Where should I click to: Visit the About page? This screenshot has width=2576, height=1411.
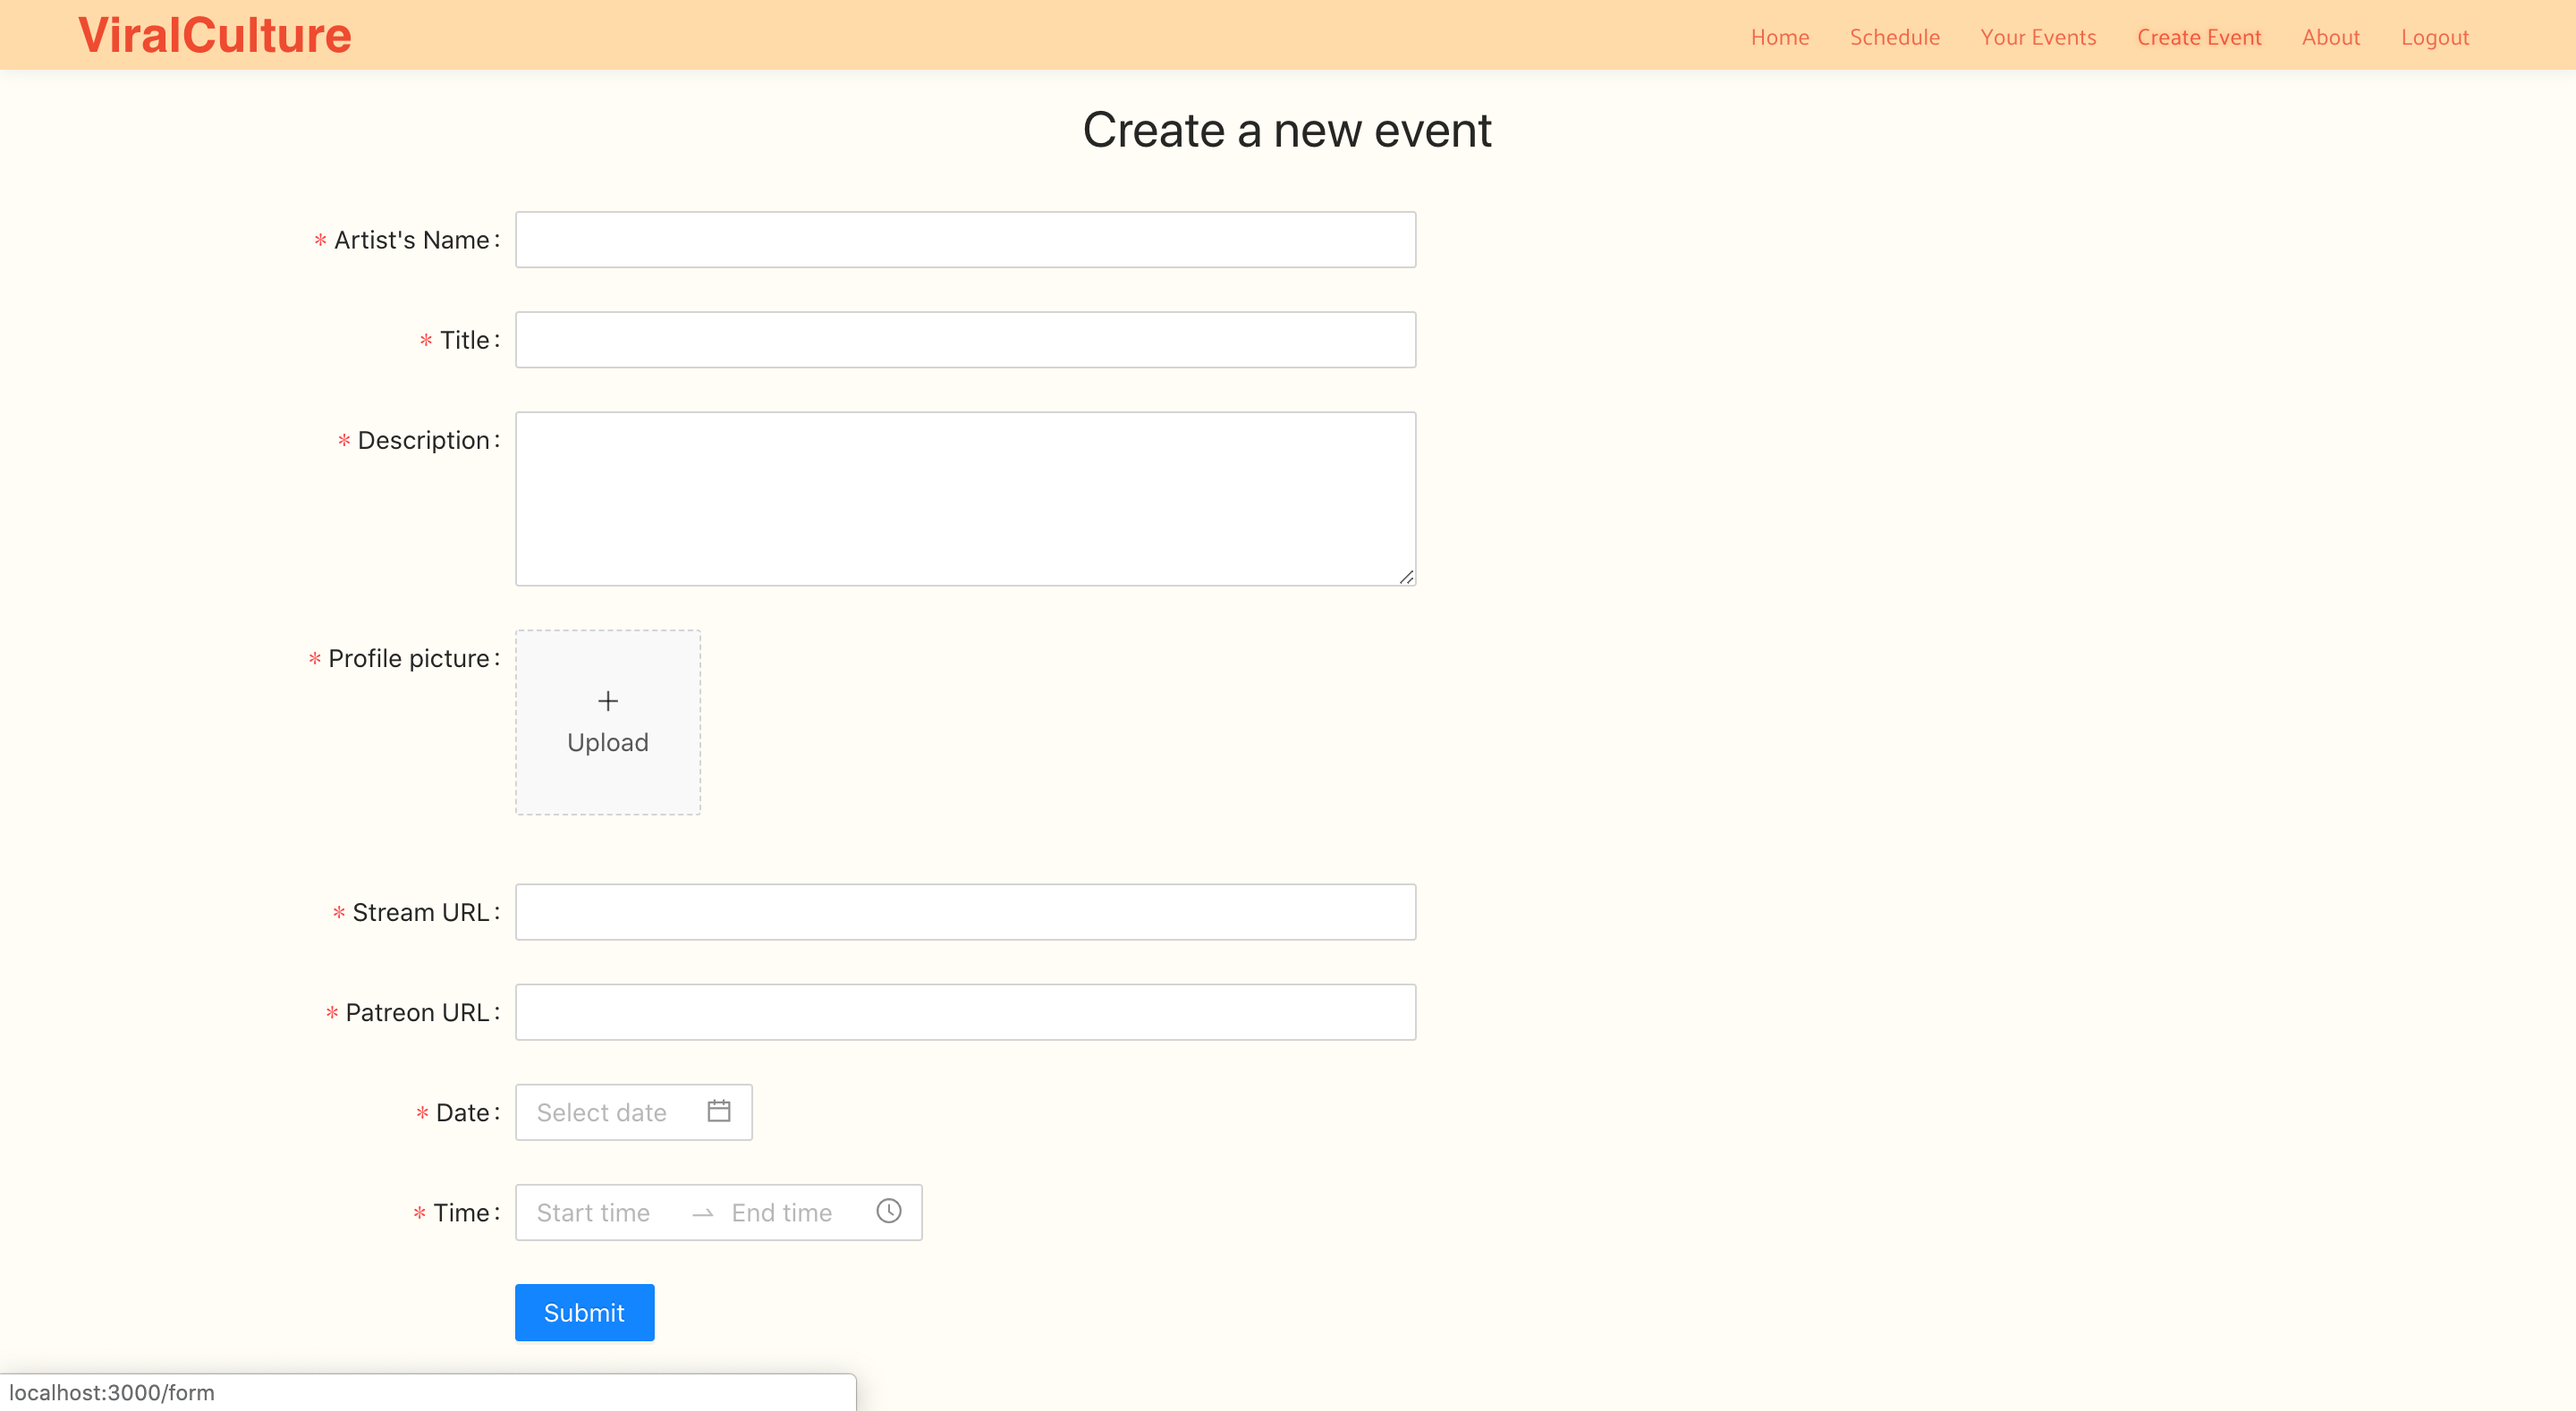[2330, 37]
